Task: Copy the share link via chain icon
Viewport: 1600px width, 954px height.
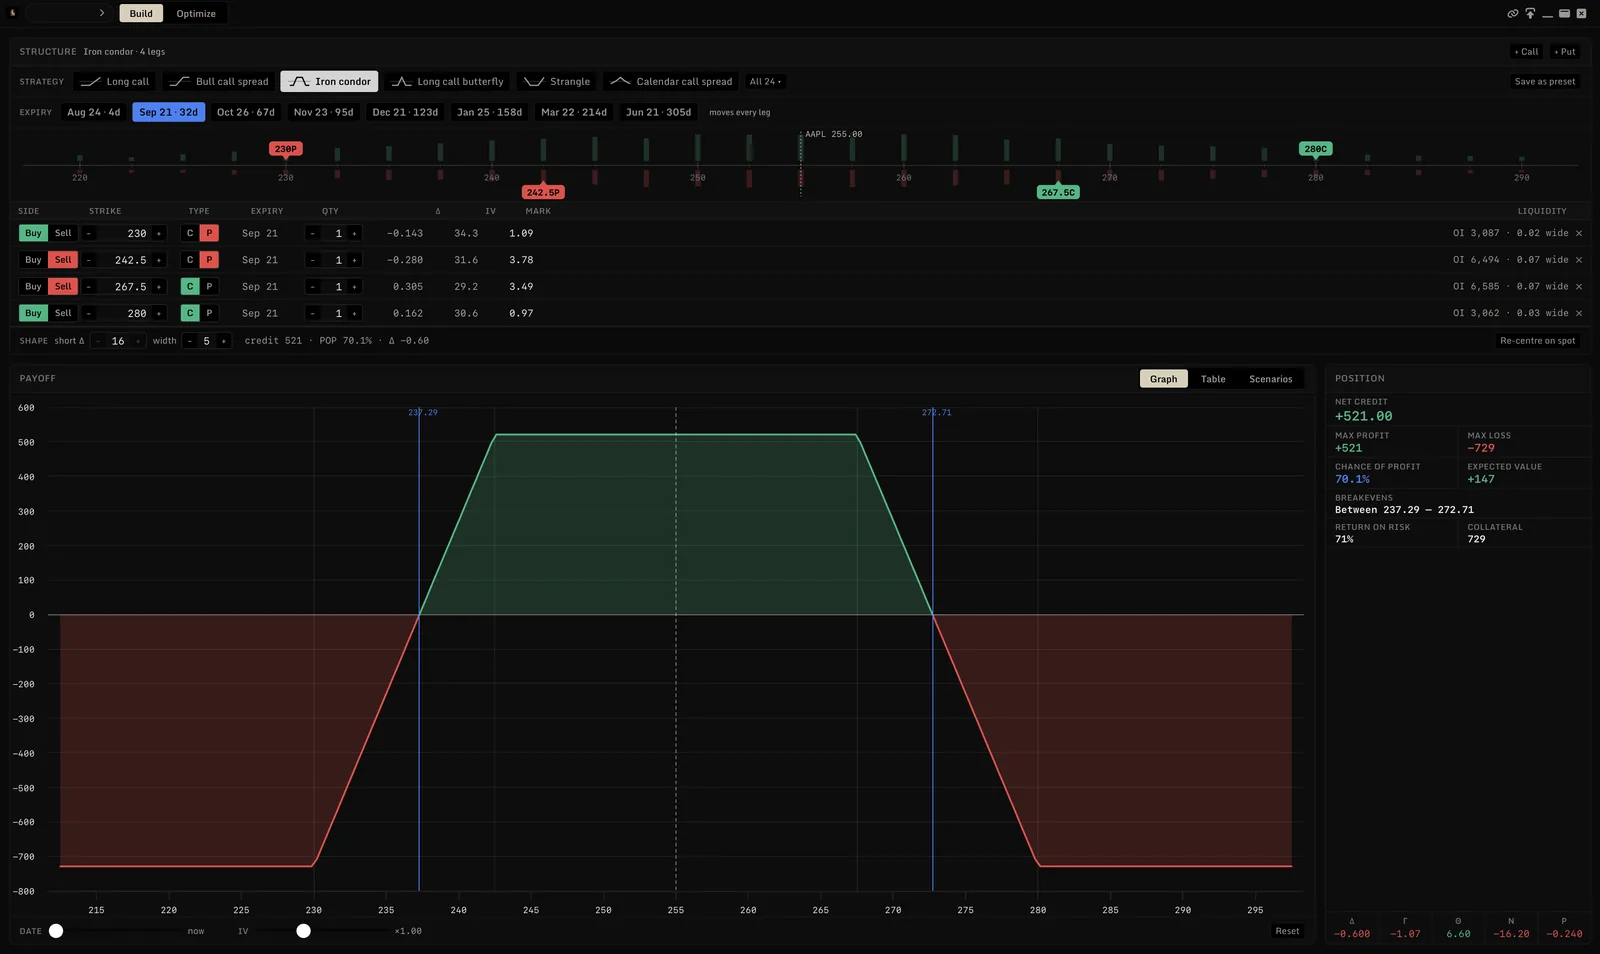Action: pos(1513,13)
